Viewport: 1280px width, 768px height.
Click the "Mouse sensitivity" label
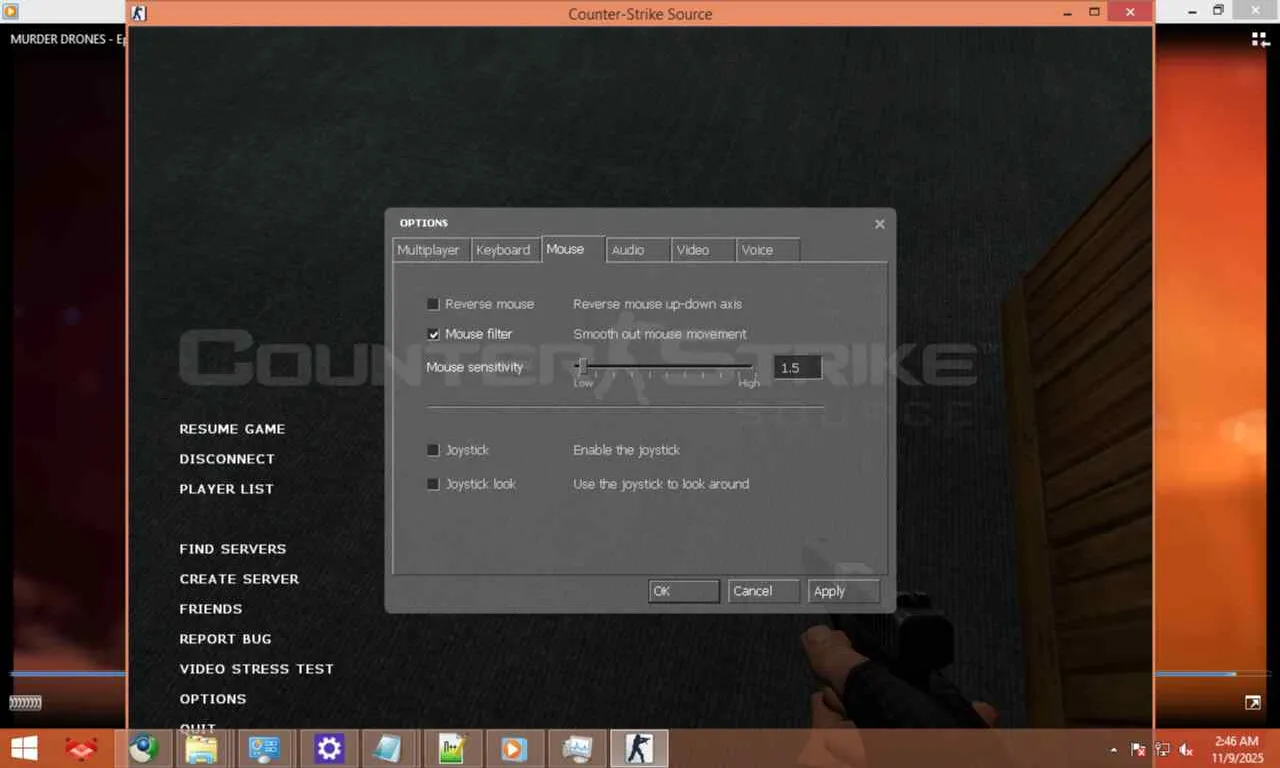click(x=475, y=367)
